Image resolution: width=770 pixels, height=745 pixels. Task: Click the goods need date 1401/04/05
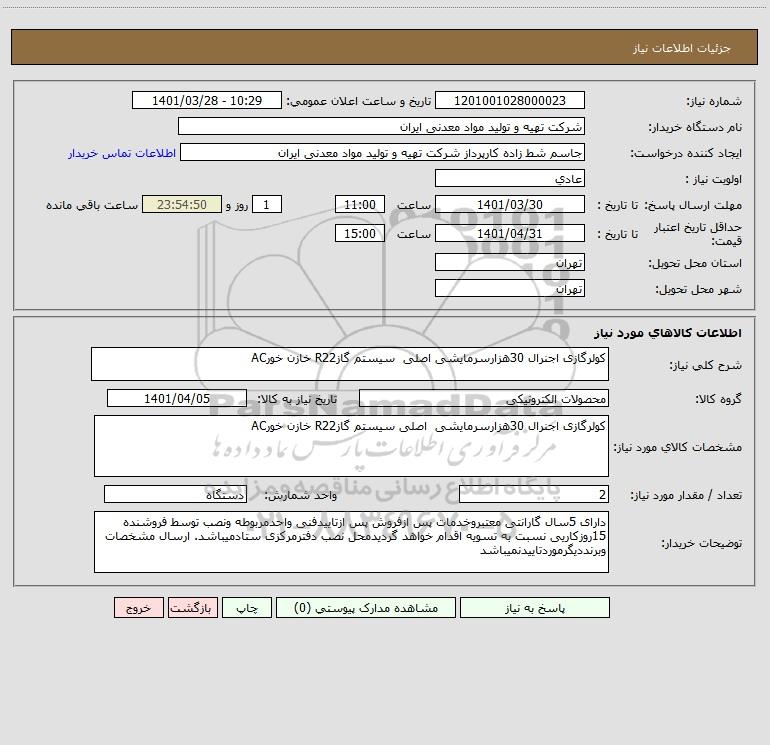[177, 399]
